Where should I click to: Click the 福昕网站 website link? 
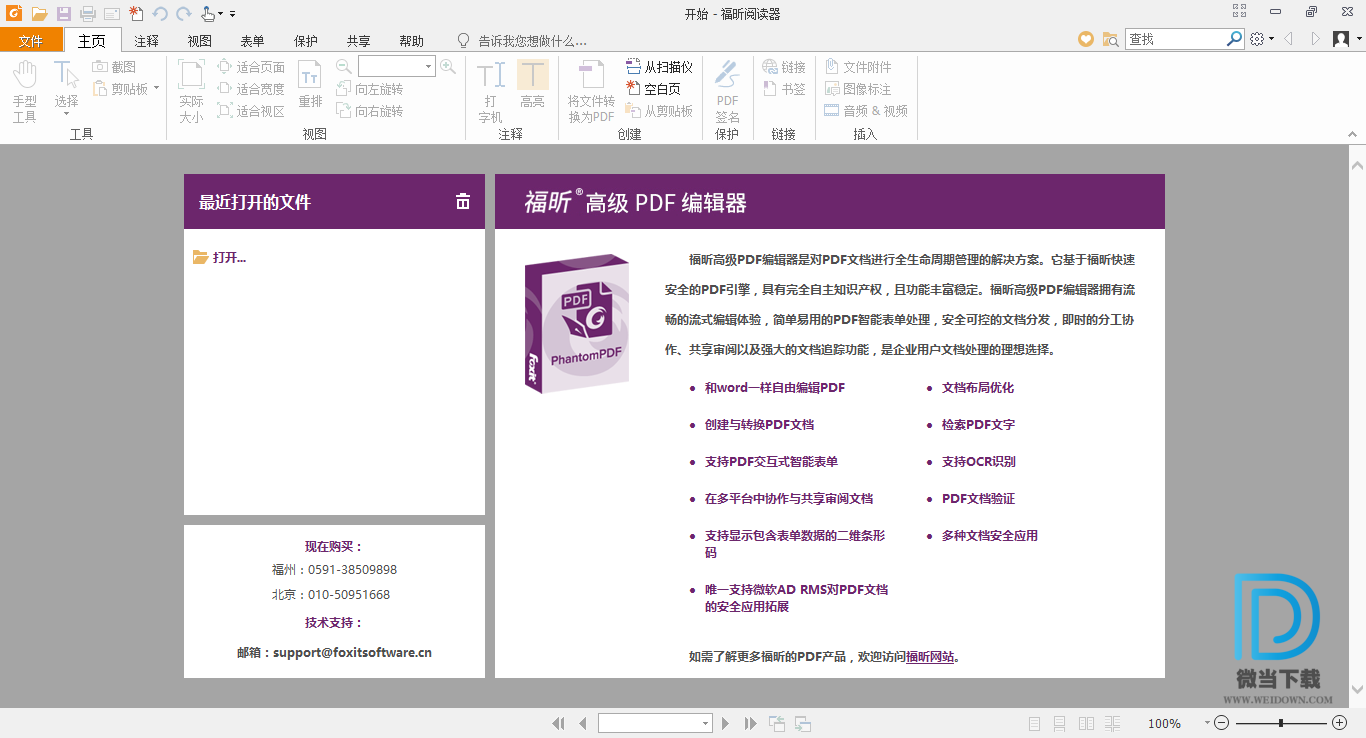(x=930, y=657)
